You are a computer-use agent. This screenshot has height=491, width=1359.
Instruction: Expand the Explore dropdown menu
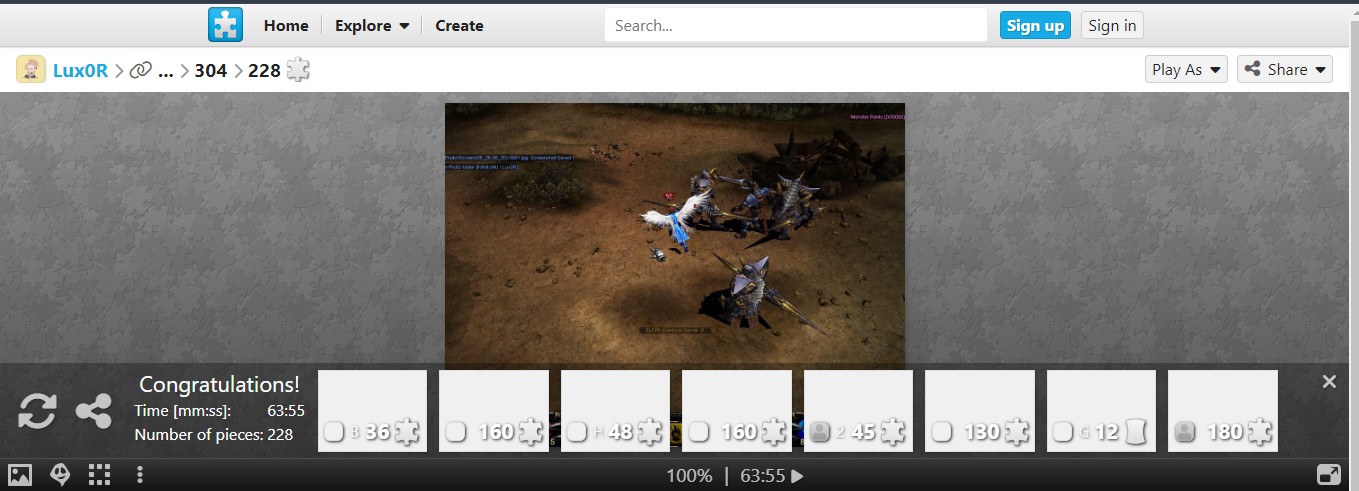click(x=372, y=26)
